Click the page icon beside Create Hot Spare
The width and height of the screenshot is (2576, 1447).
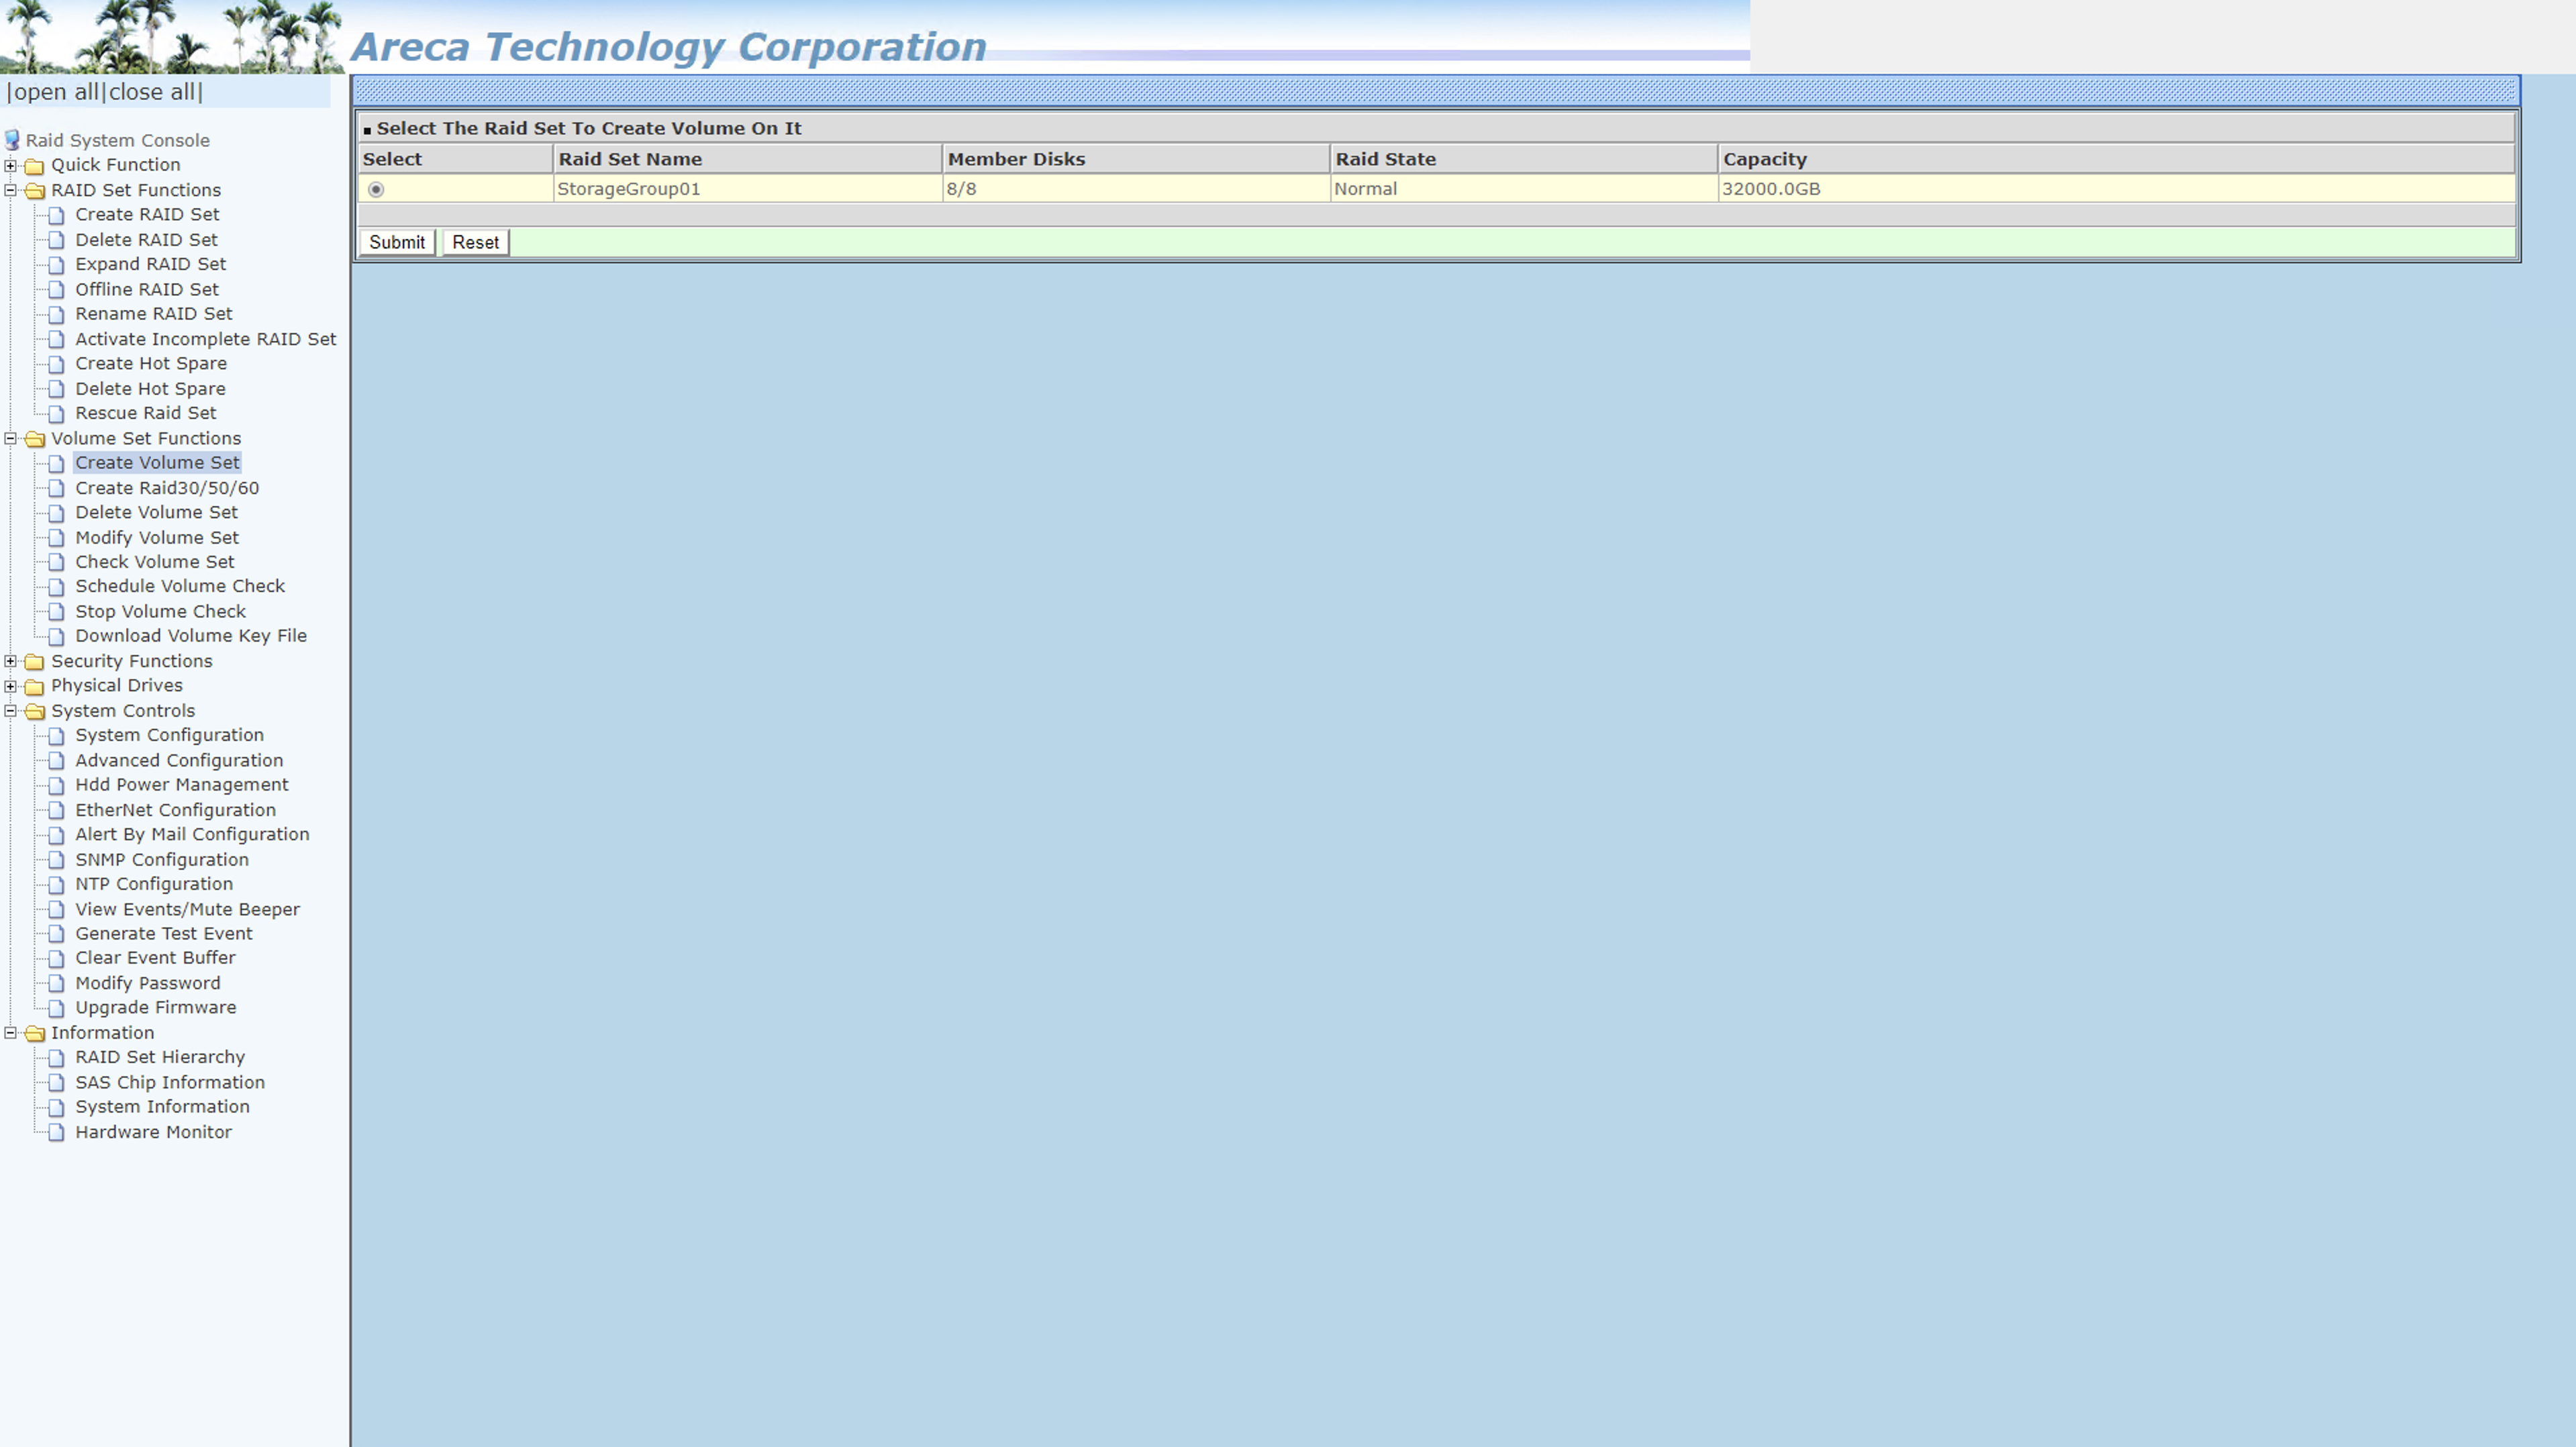pyautogui.click(x=57, y=364)
